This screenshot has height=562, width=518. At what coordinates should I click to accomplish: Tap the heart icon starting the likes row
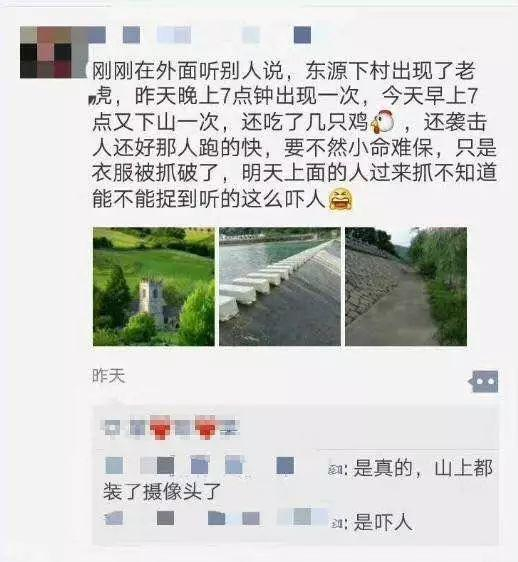[112, 428]
